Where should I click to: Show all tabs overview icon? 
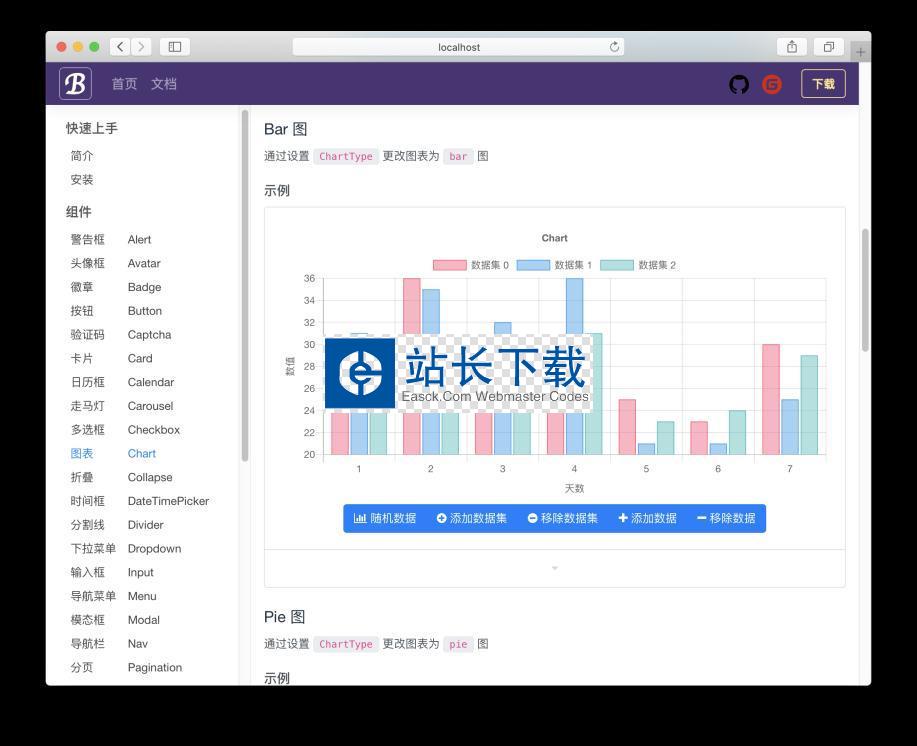(828, 47)
